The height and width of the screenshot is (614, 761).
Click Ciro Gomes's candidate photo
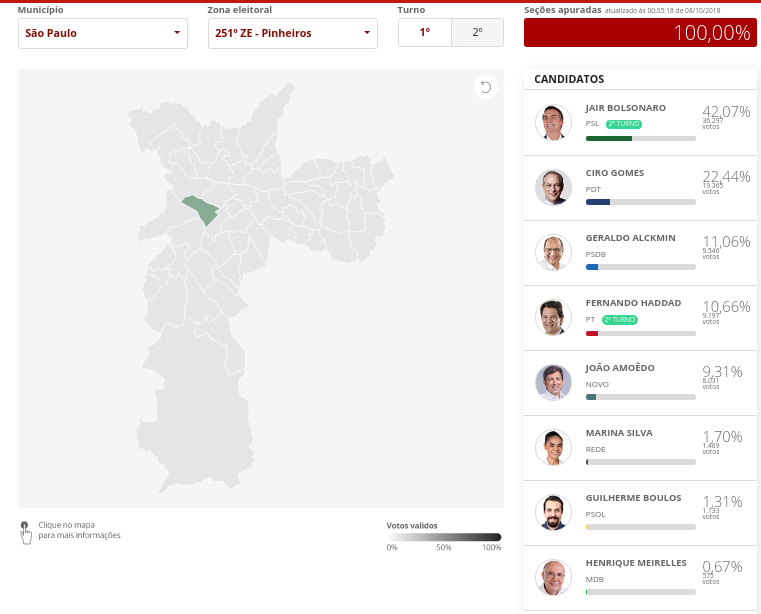[552, 188]
